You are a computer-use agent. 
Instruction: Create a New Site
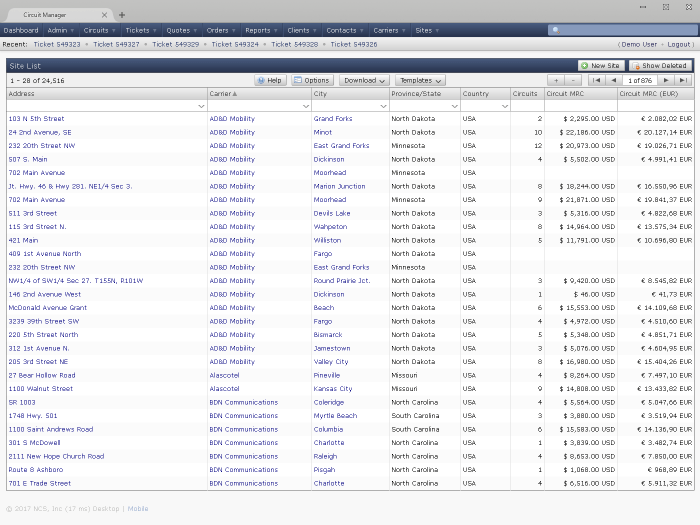[600, 65]
